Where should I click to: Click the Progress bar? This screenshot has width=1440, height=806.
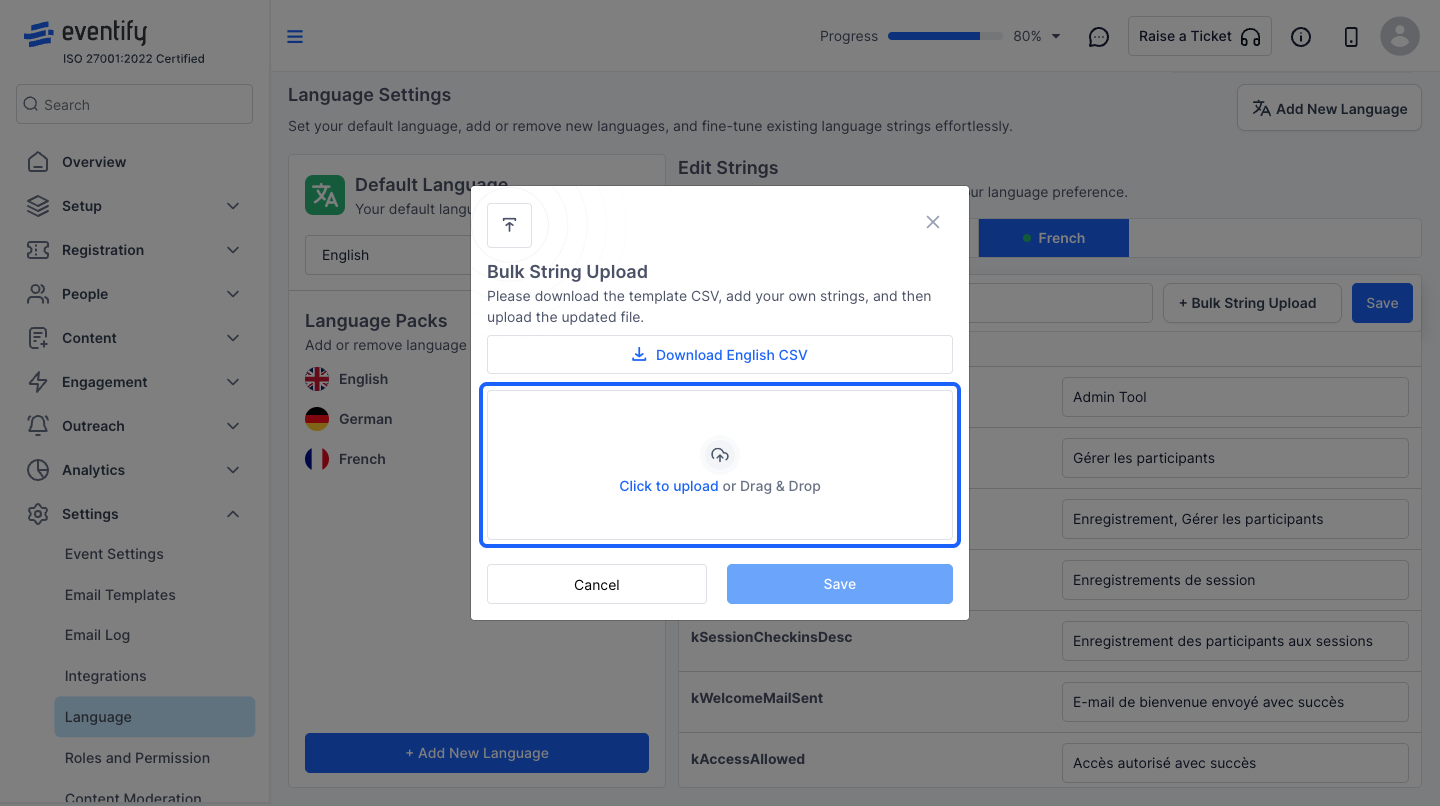pos(945,36)
